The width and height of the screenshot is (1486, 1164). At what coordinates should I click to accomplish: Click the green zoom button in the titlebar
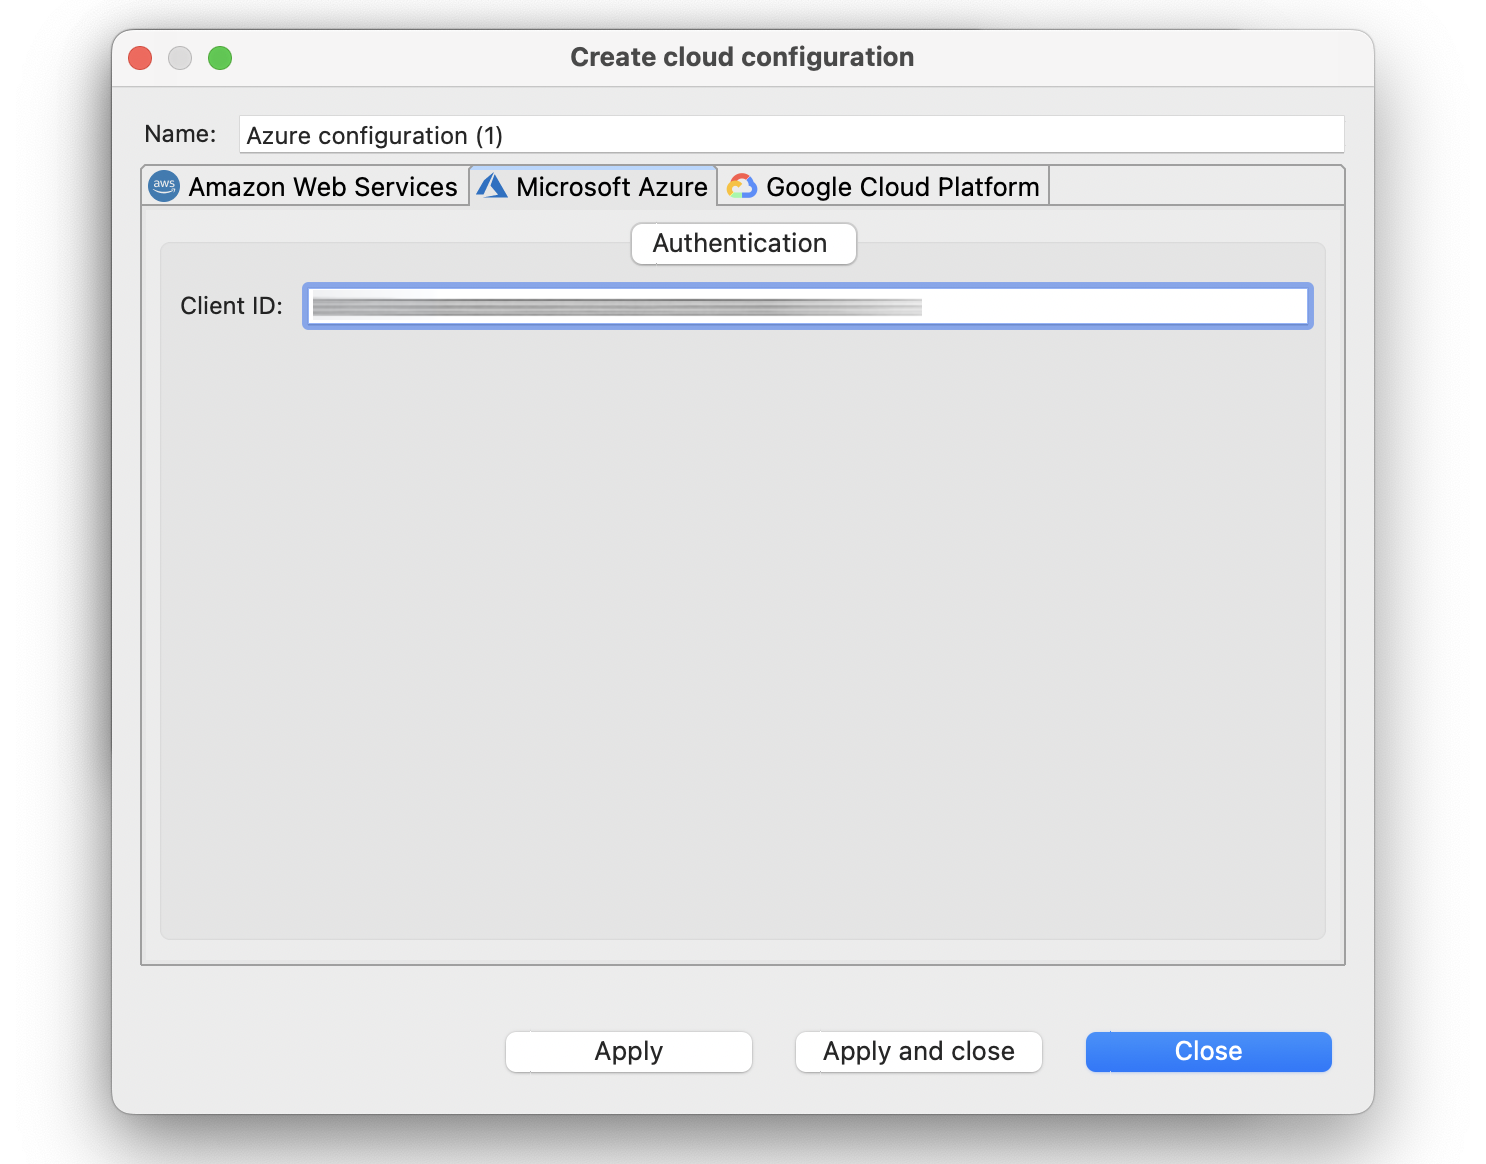click(220, 57)
